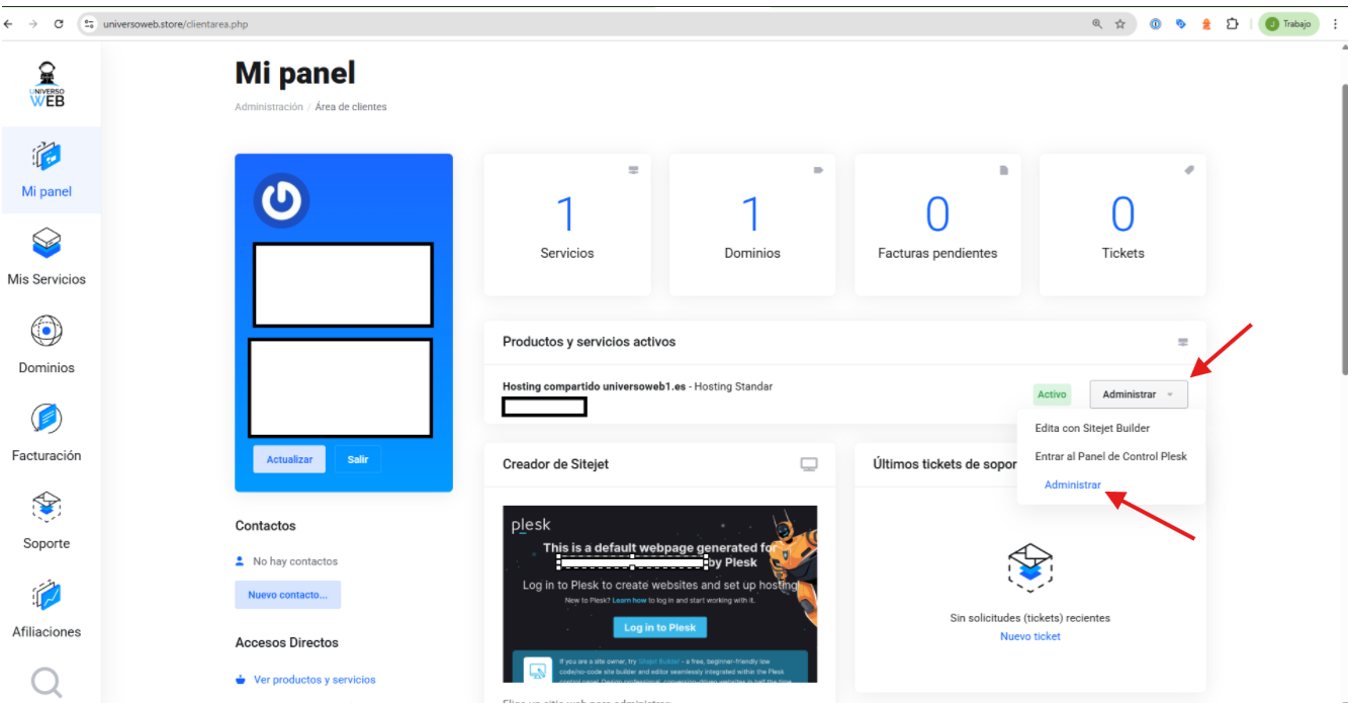Screen dimensions: 1362x716
Task: Click the magnifier search icon in sidebar
Action: (x=47, y=682)
